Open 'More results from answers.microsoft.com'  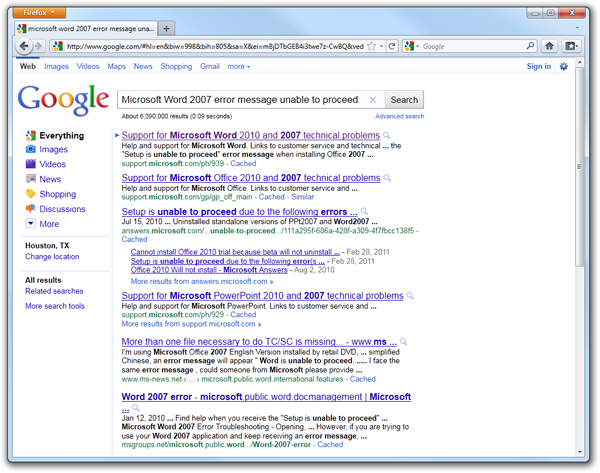202,281
